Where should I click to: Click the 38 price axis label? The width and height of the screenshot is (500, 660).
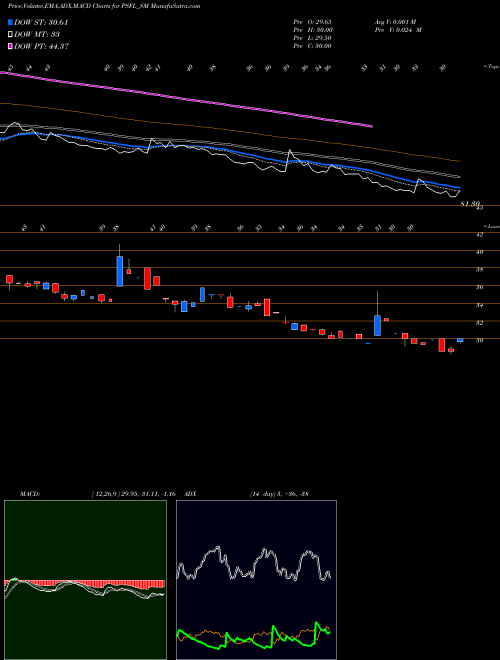click(479, 270)
